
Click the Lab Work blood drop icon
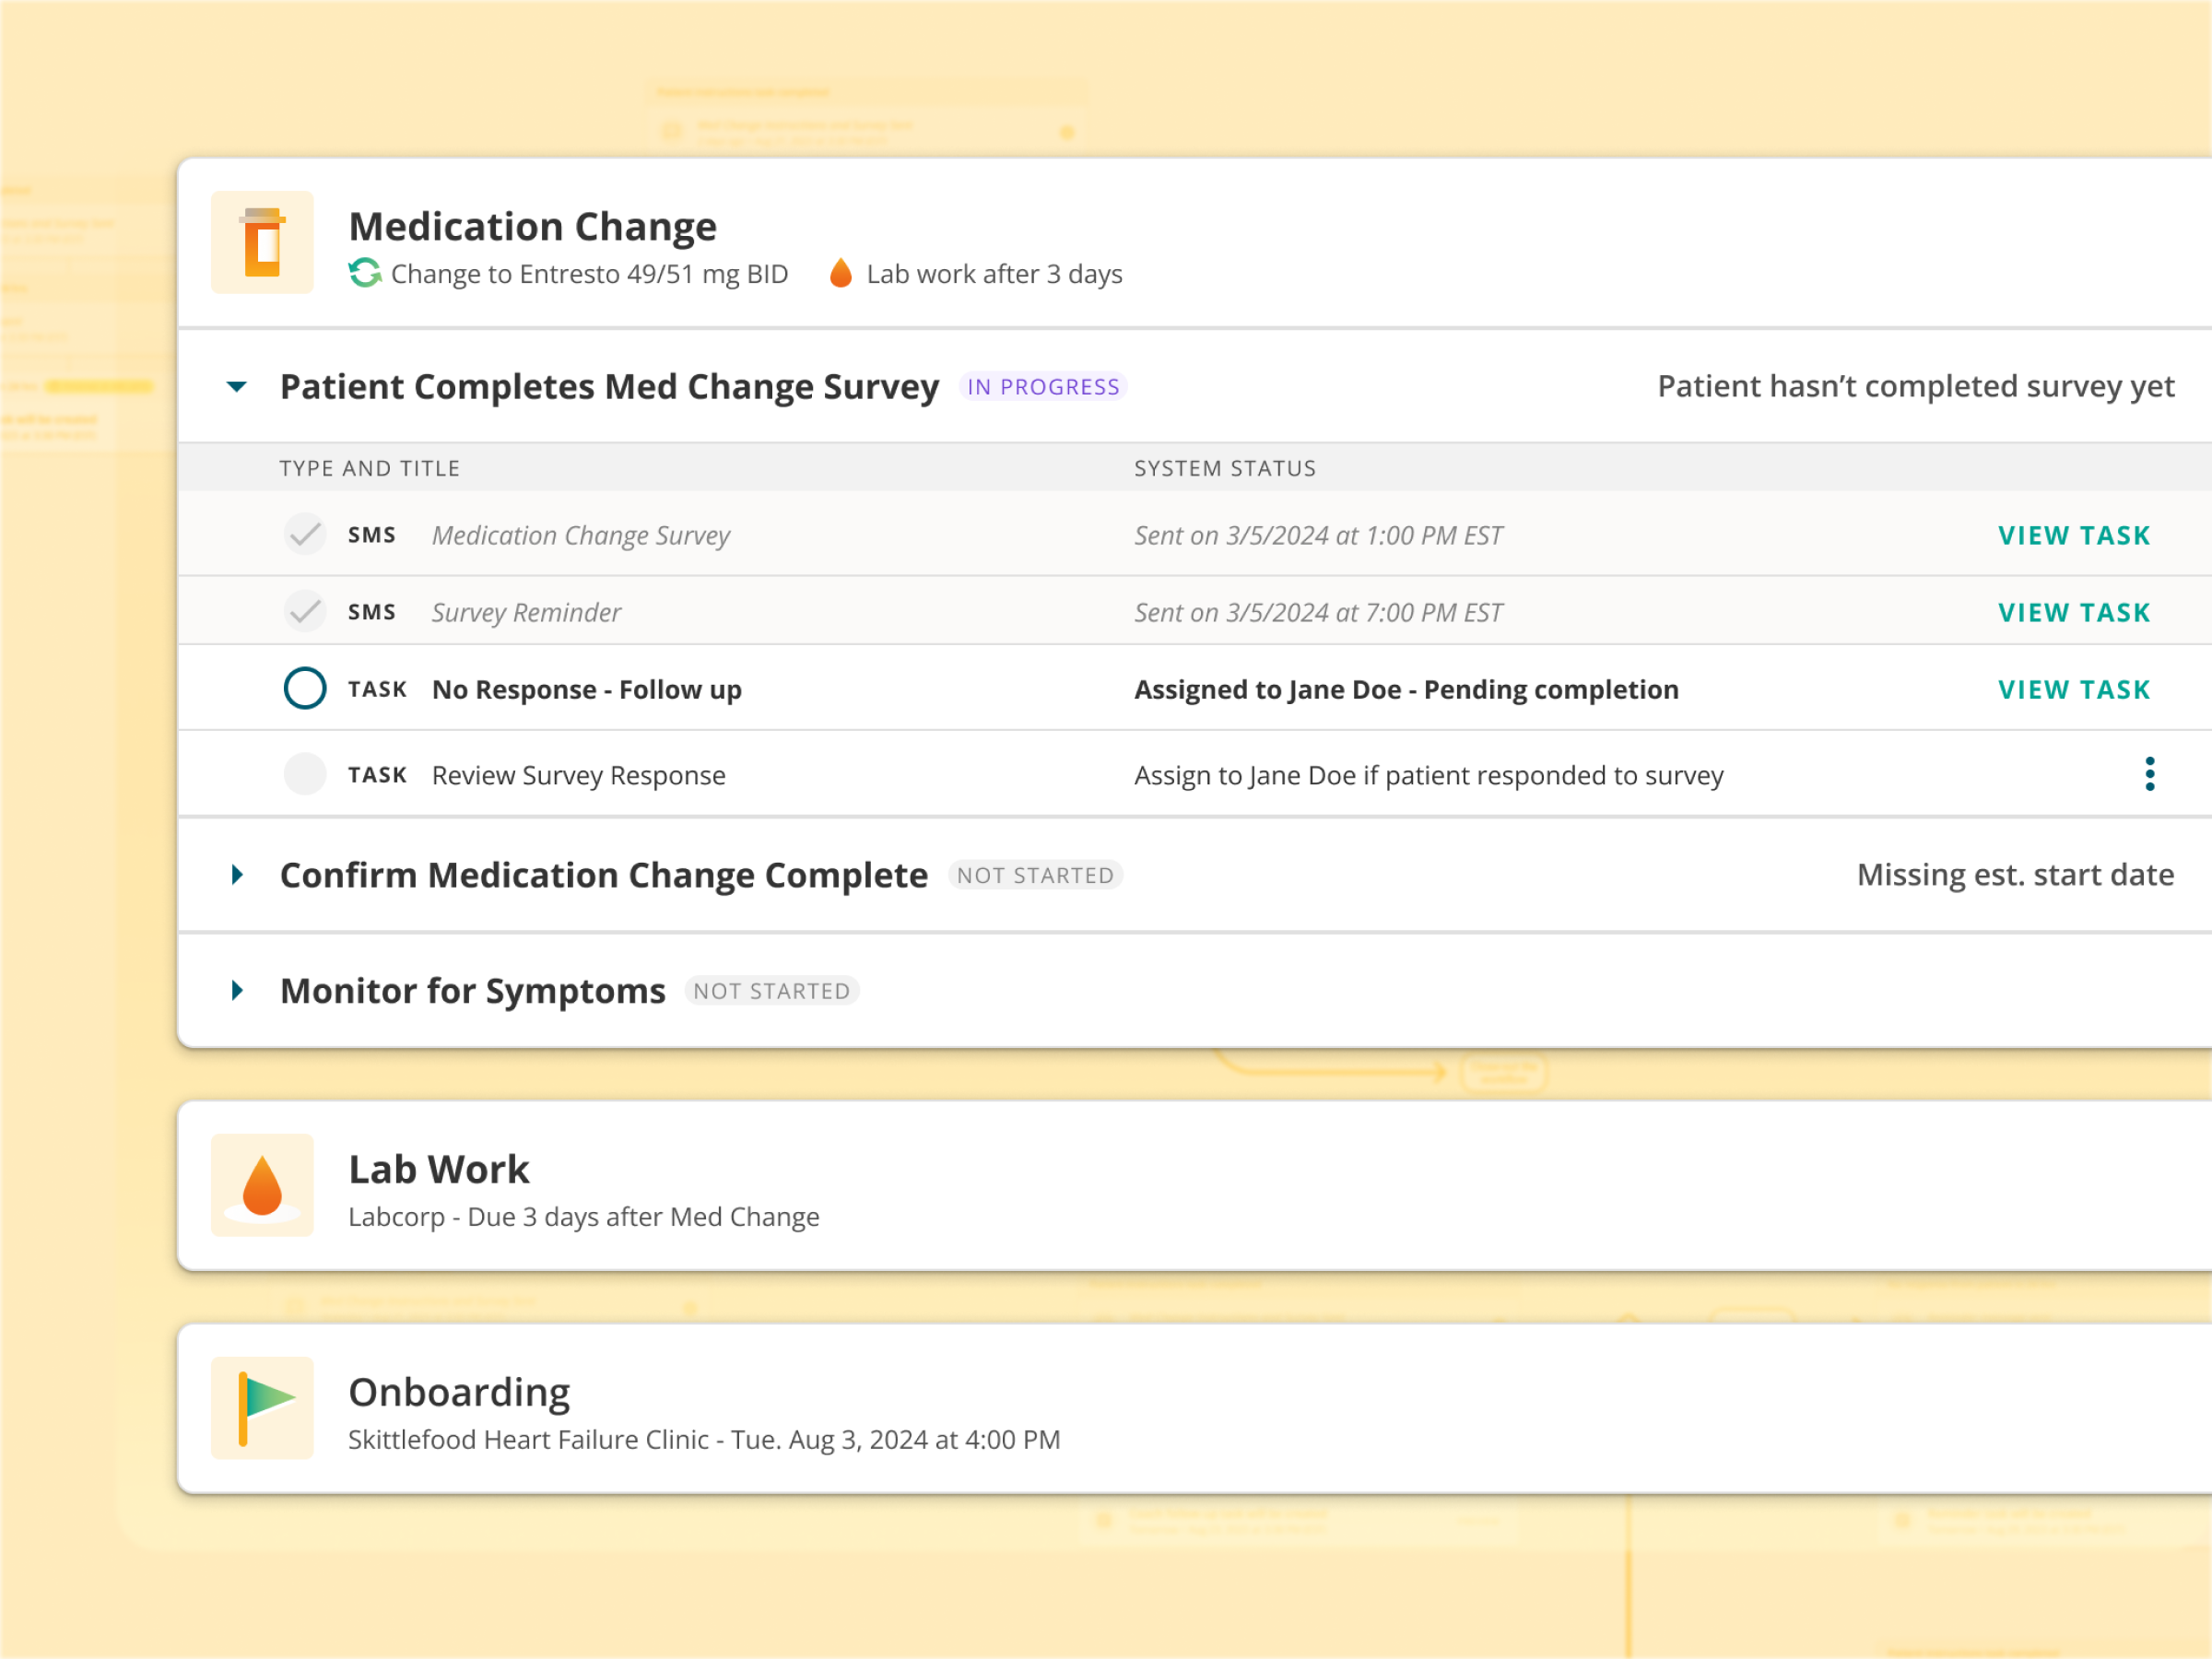point(262,1185)
